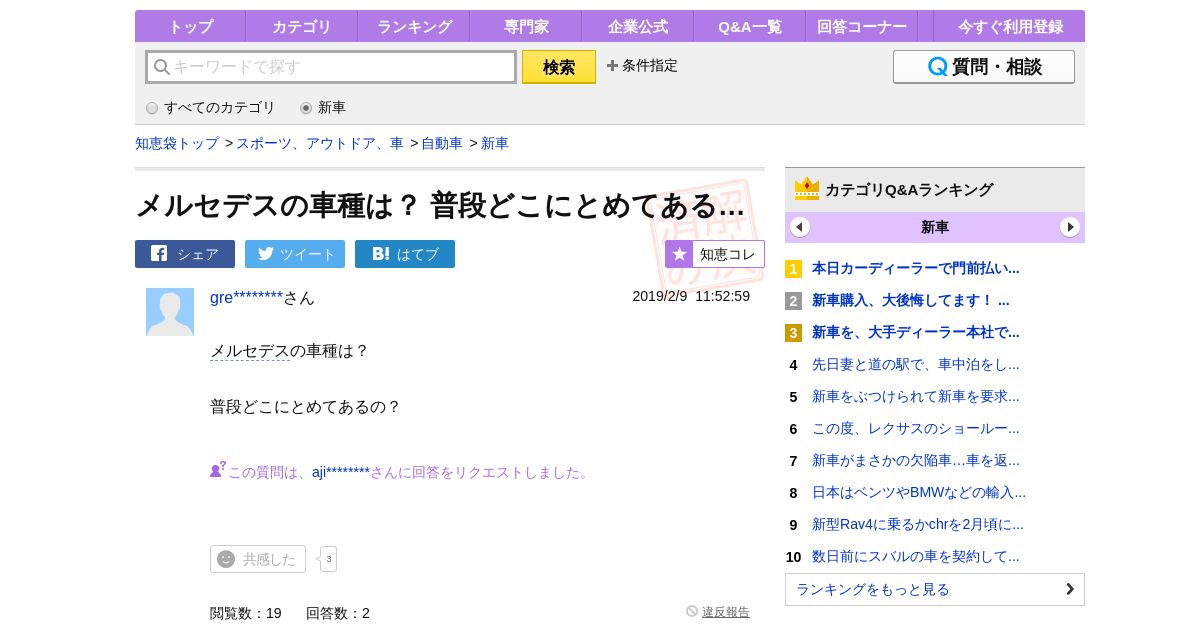Select the 新車 radio button

pos(306,108)
